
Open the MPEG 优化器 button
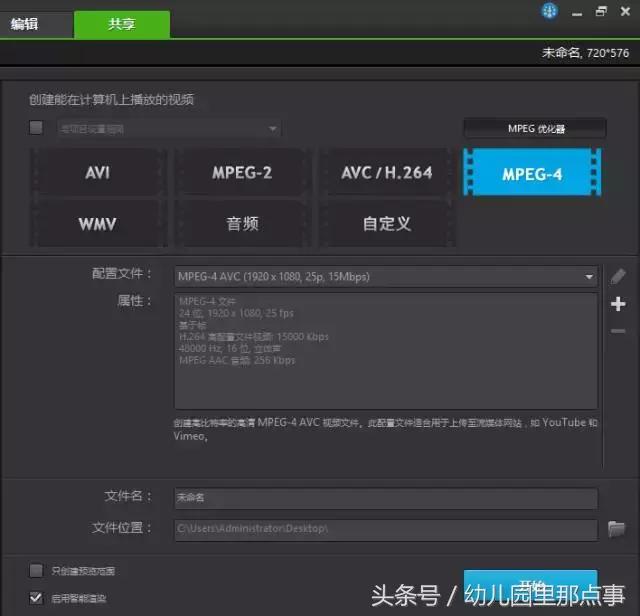click(535, 129)
